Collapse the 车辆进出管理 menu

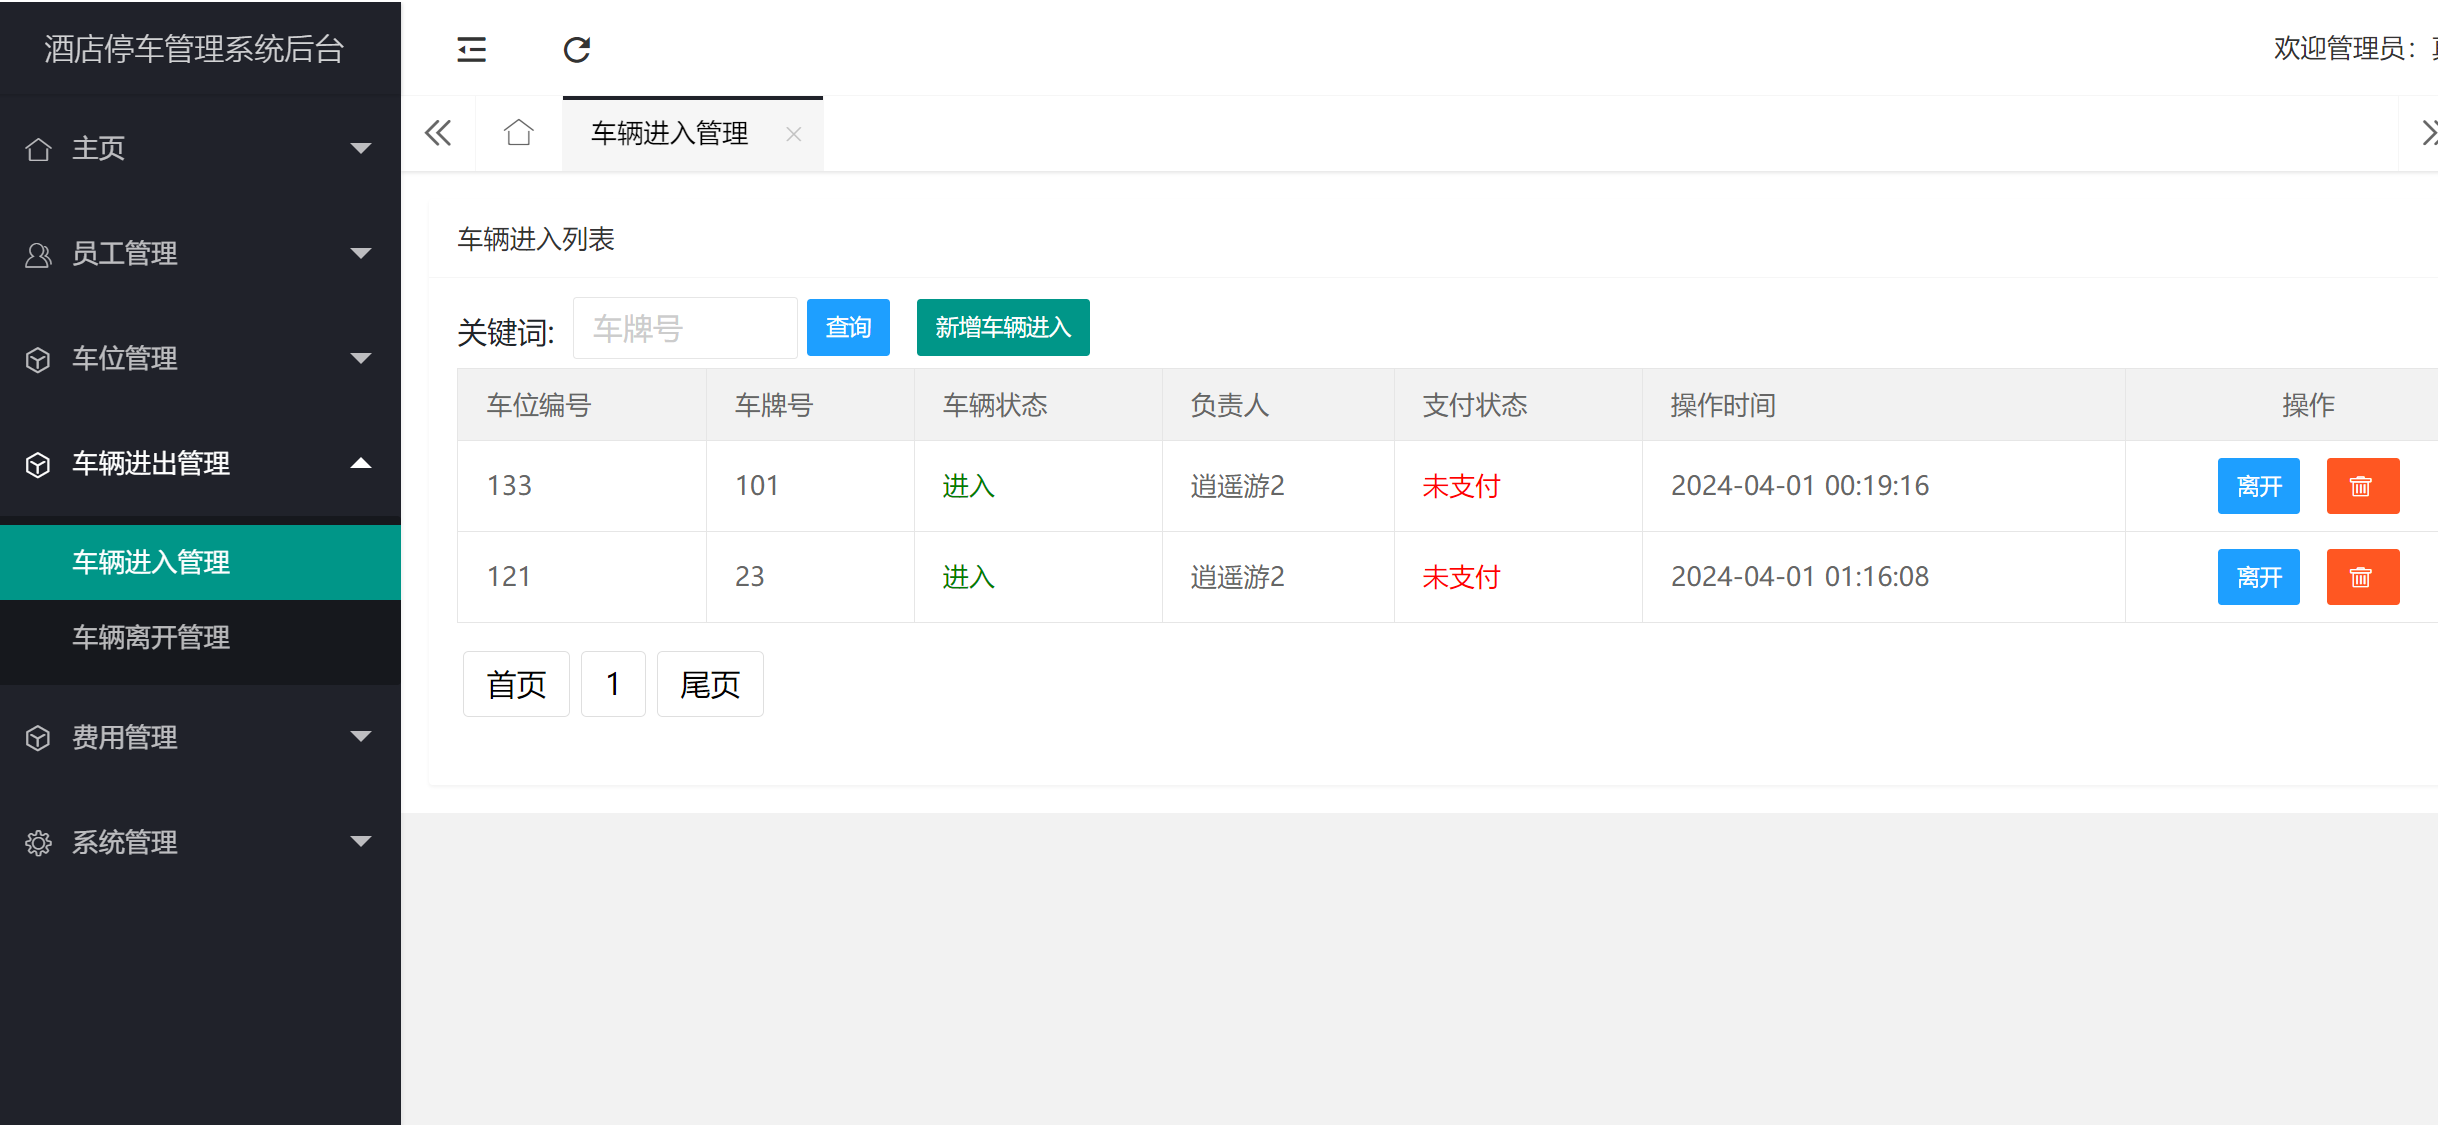click(x=200, y=464)
